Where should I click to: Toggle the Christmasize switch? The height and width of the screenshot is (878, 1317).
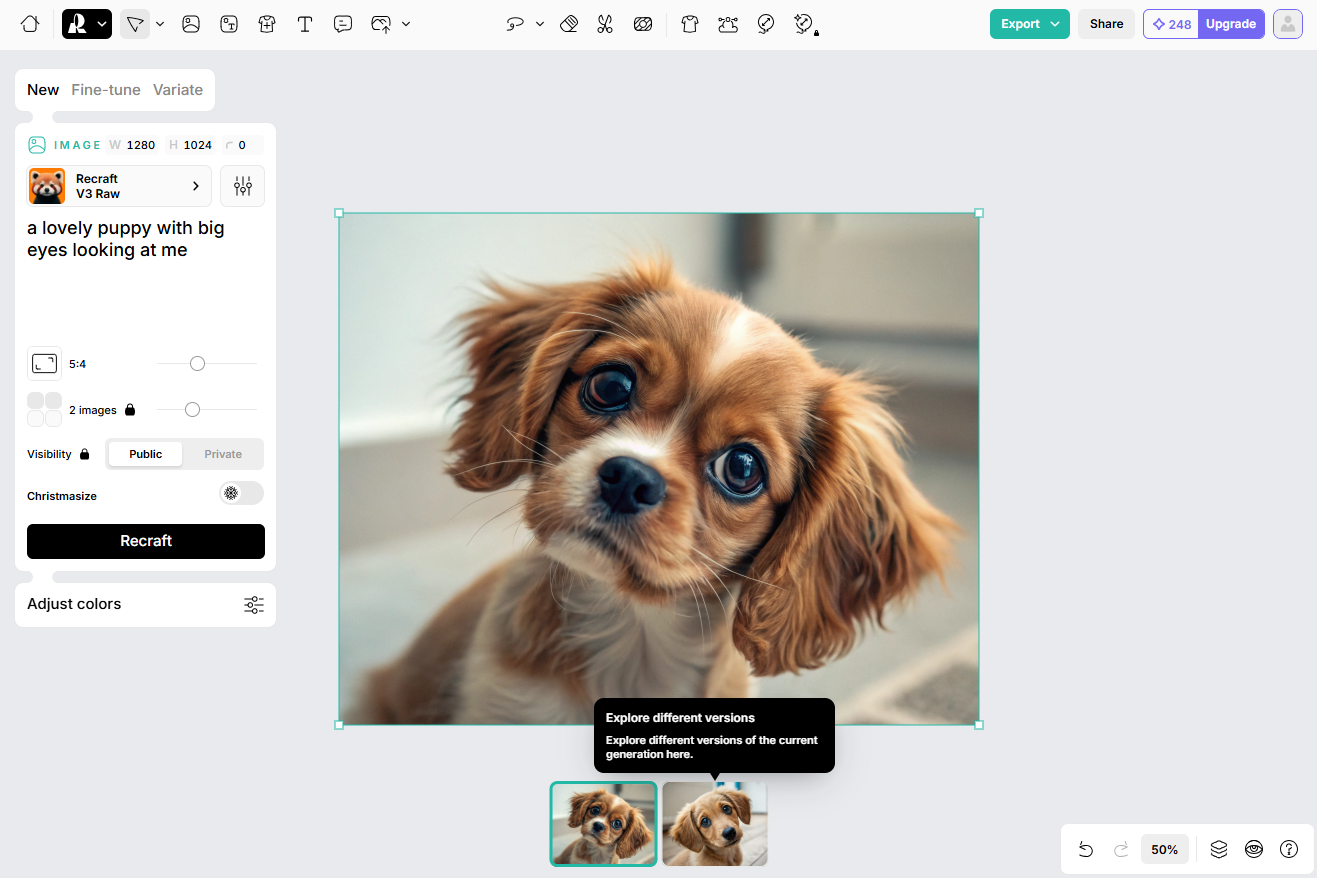coord(241,493)
